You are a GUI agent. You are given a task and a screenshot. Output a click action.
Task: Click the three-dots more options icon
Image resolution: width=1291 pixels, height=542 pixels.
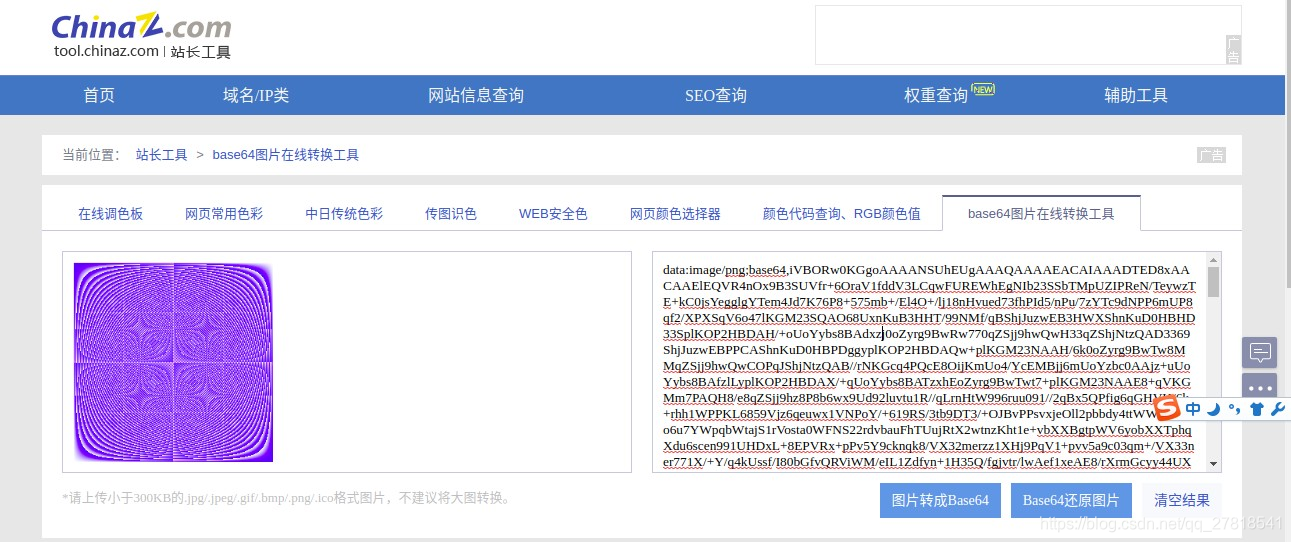point(1260,386)
